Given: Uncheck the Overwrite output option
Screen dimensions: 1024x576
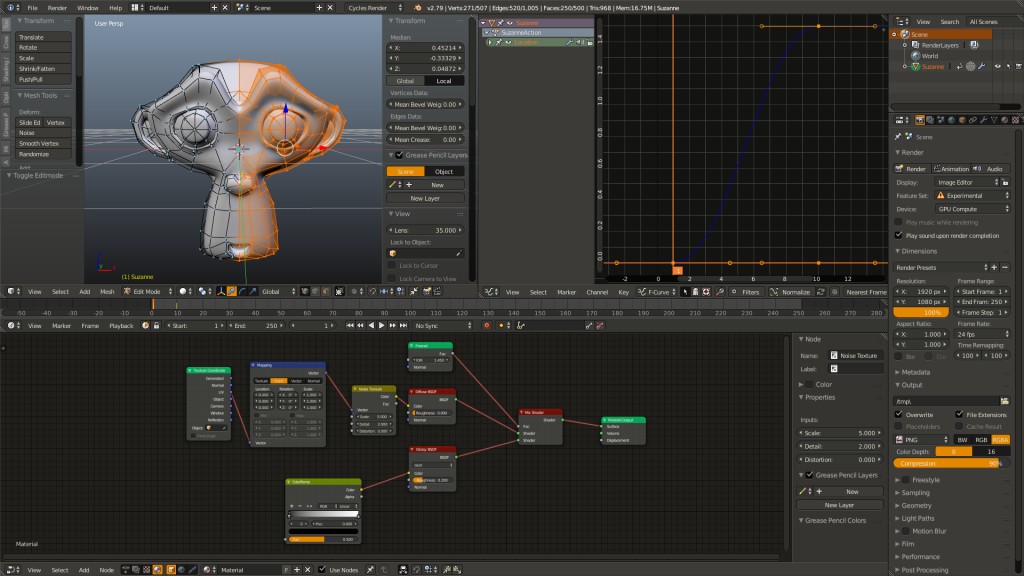Looking at the screenshot, I should pos(898,414).
